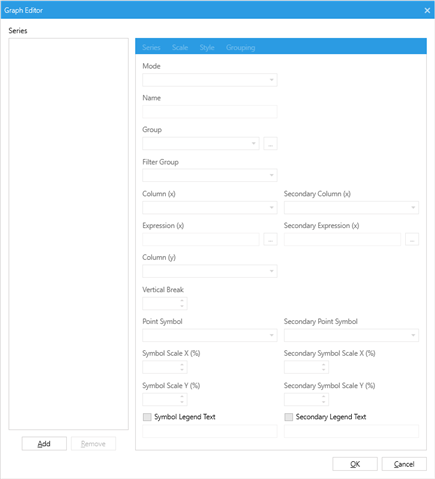Select the Style tab

click(207, 47)
